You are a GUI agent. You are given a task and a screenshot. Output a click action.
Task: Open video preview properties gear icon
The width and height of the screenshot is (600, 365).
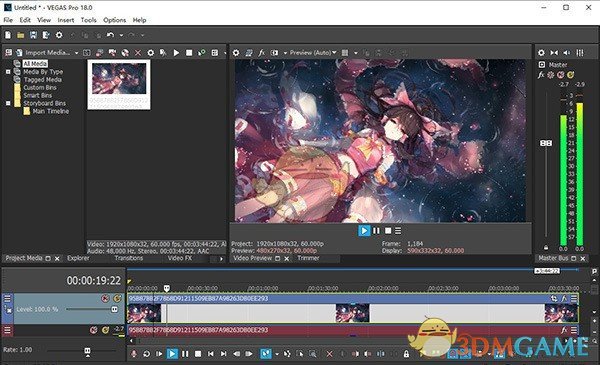coord(236,53)
